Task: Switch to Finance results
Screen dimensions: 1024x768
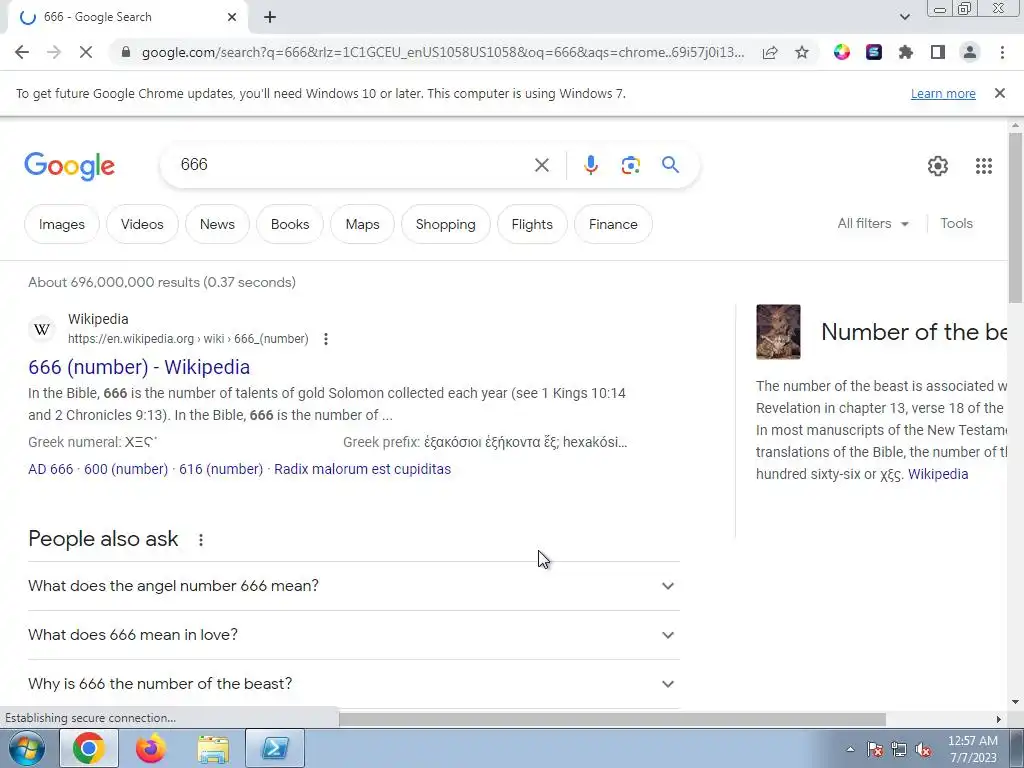Action: (613, 224)
